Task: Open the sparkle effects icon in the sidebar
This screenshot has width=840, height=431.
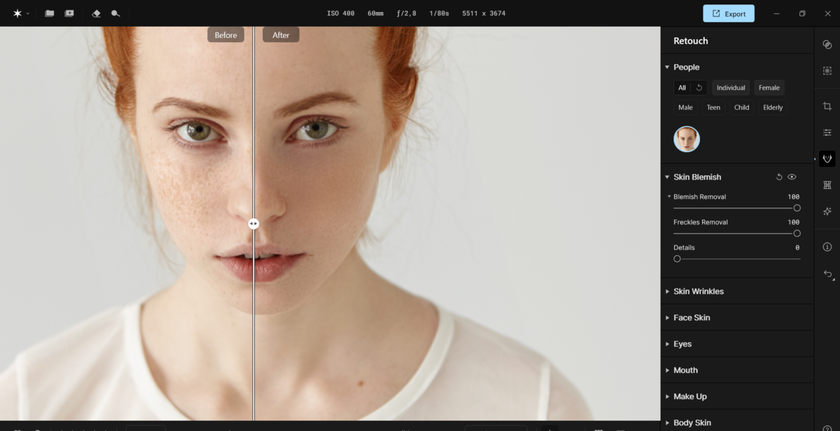Action: [x=827, y=211]
